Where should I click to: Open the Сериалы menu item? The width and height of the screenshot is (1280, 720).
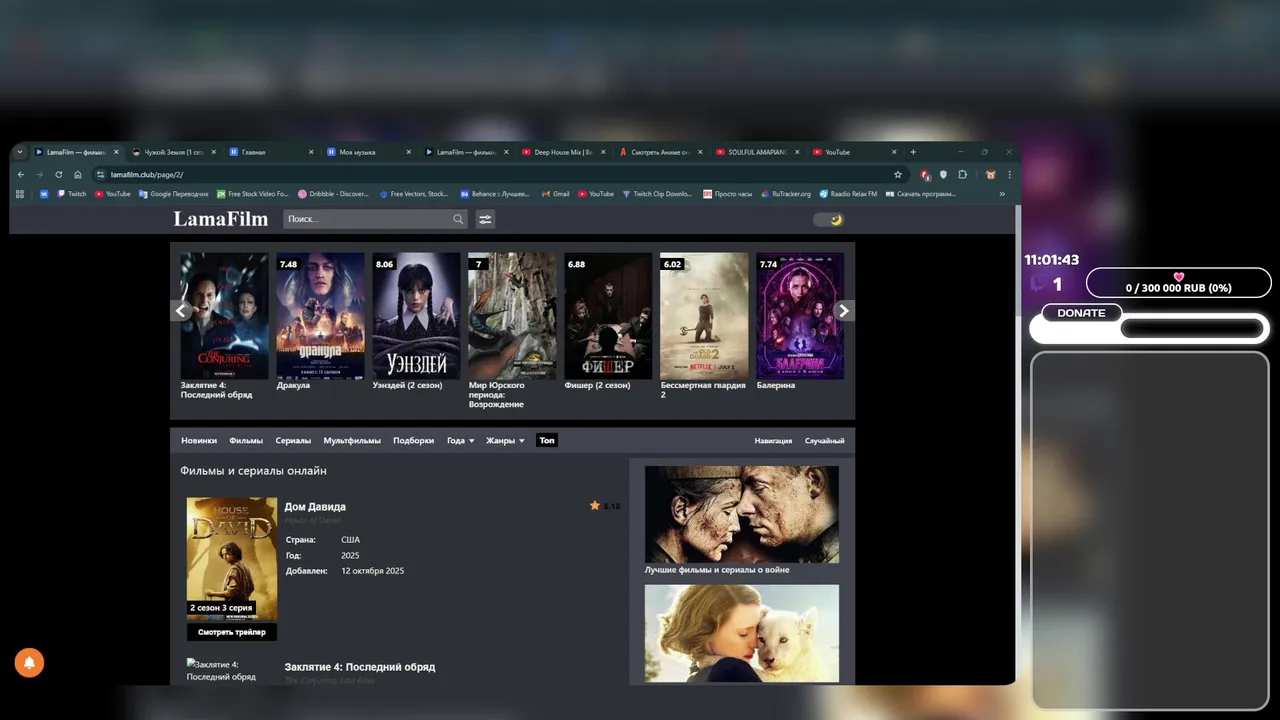(293, 440)
